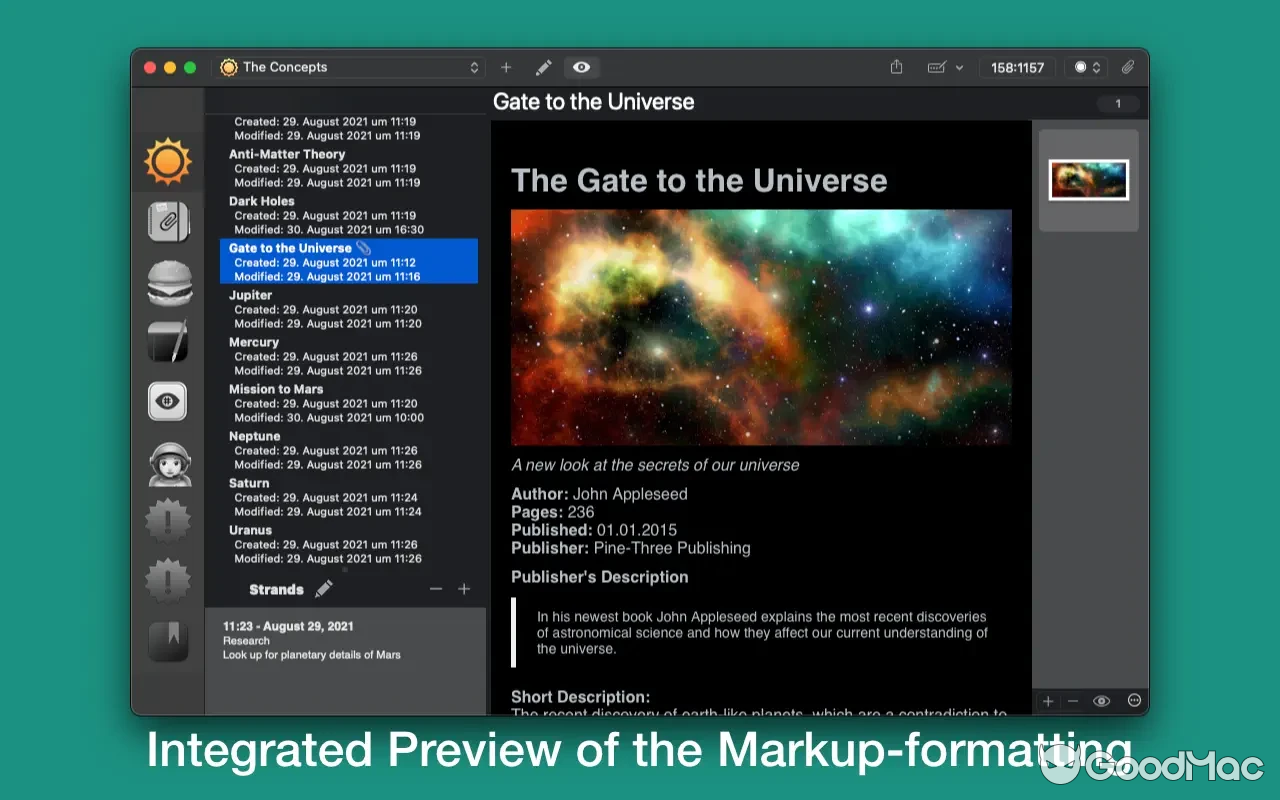1280x800 pixels.
Task: Toggle attachment preview eye in bottom bar
Action: (1101, 701)
